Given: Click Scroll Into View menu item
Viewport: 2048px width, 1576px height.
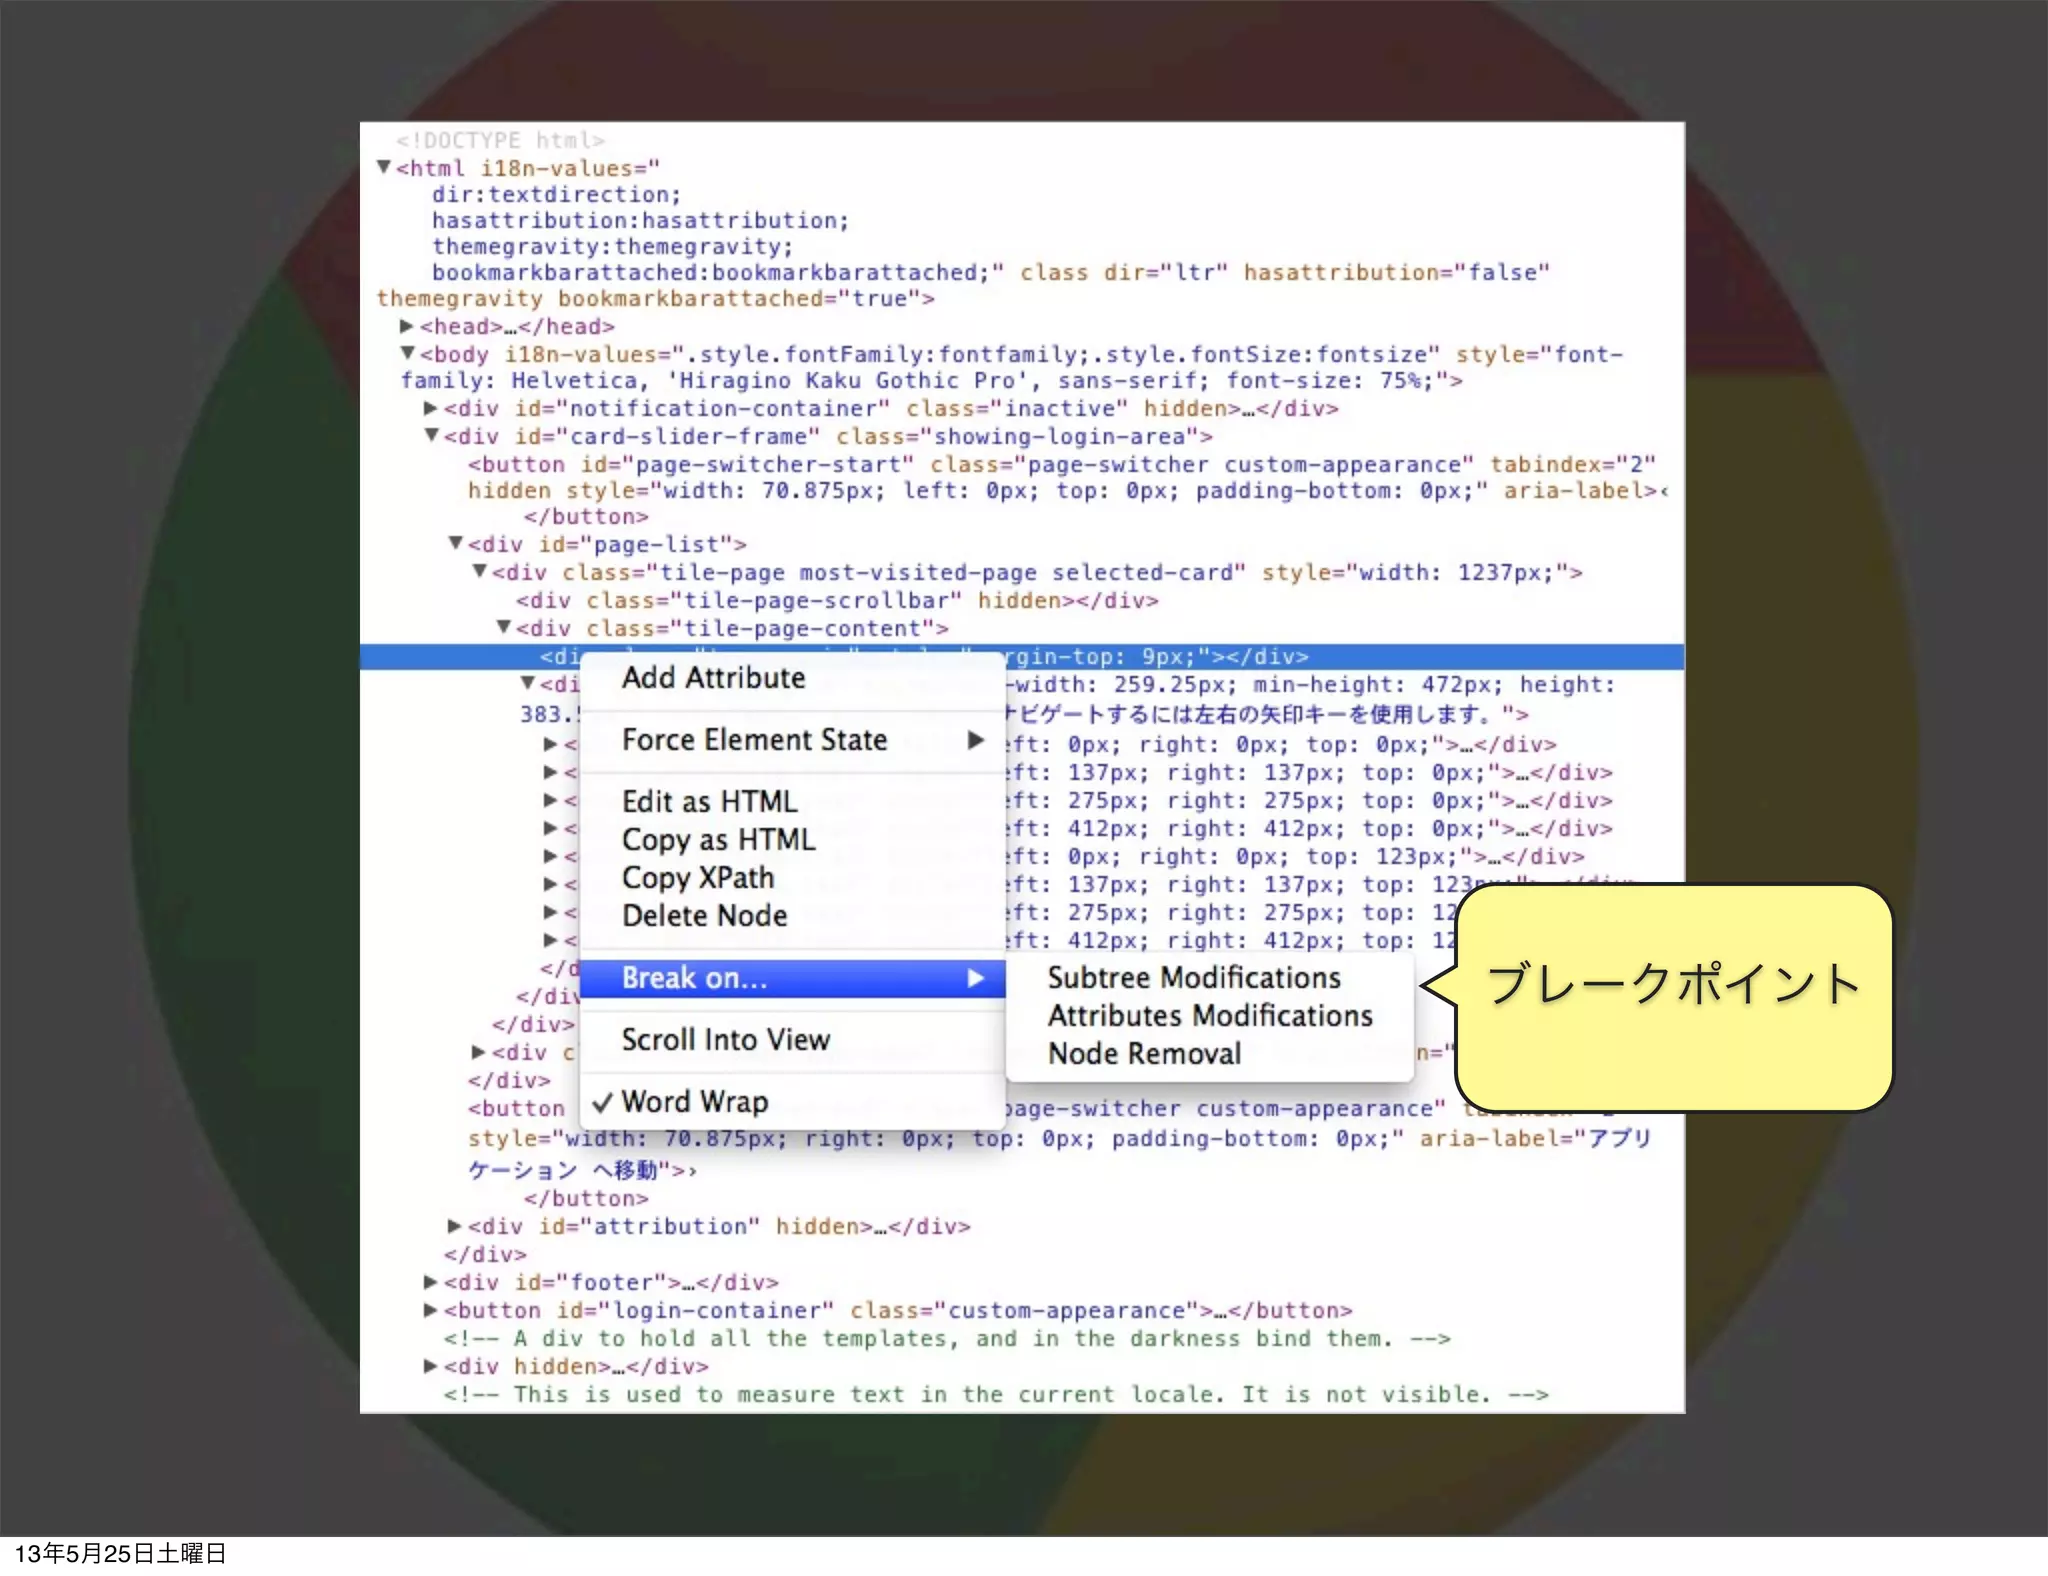Looking at the screenshot, I should pyautogui.click(x=725, y=1040).
